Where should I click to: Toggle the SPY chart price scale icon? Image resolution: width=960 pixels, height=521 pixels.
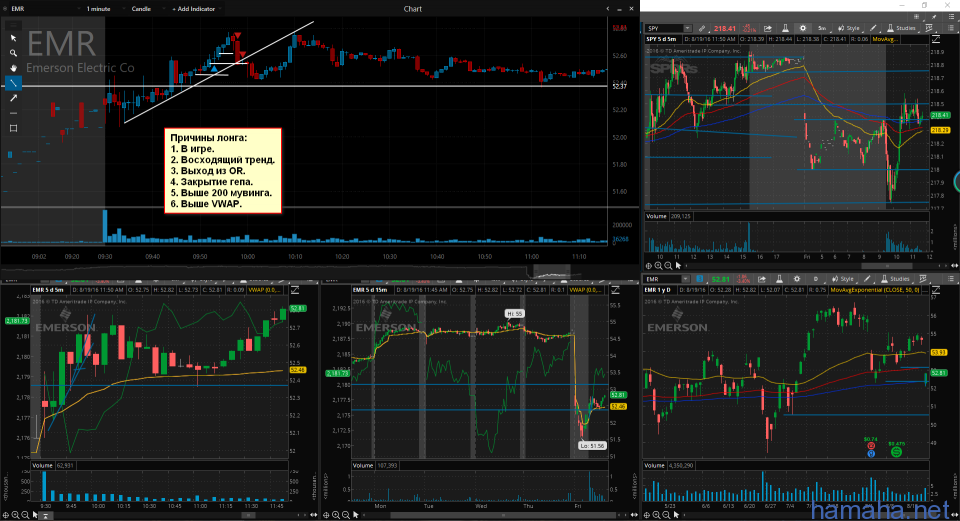(936, 39)
